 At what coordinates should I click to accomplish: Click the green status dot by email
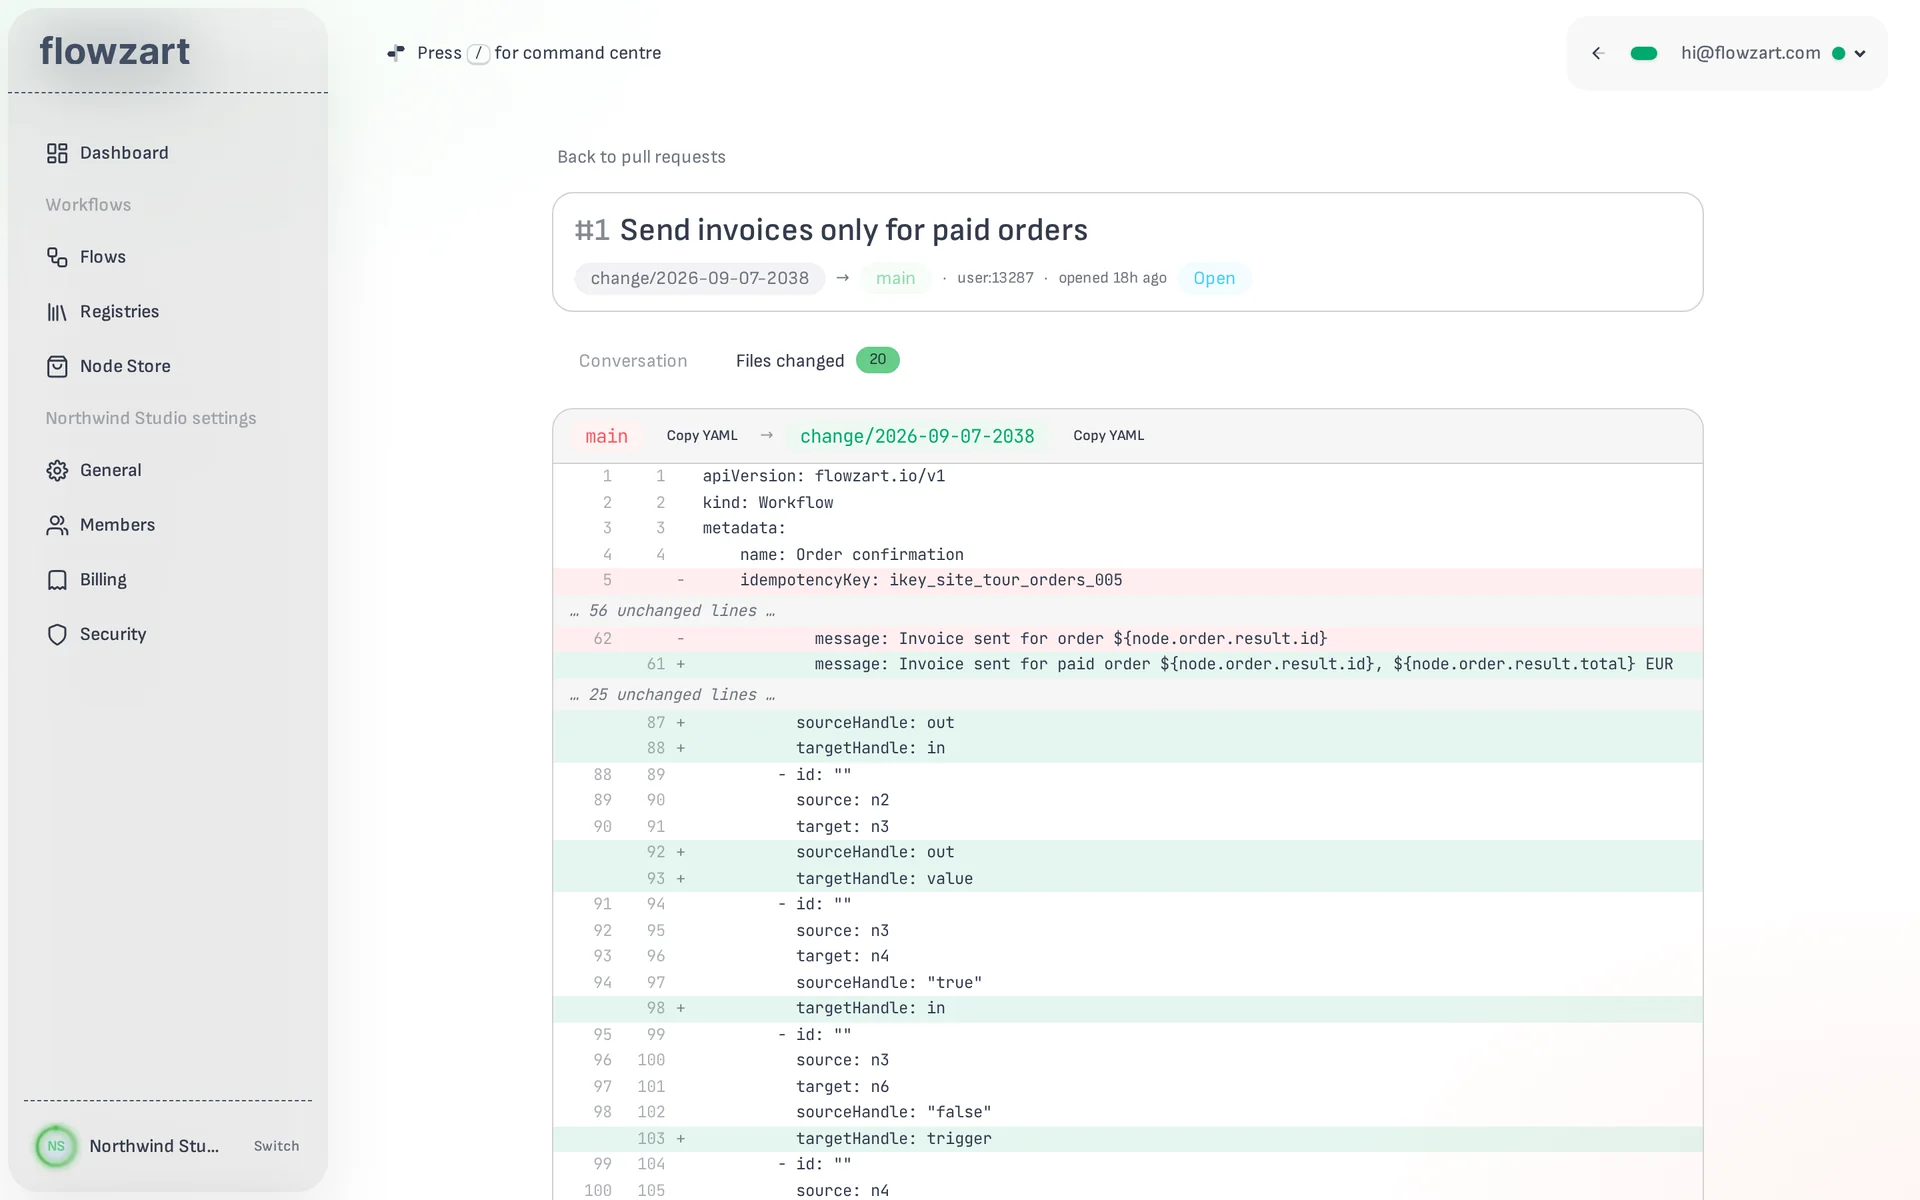click(1838, 54)
